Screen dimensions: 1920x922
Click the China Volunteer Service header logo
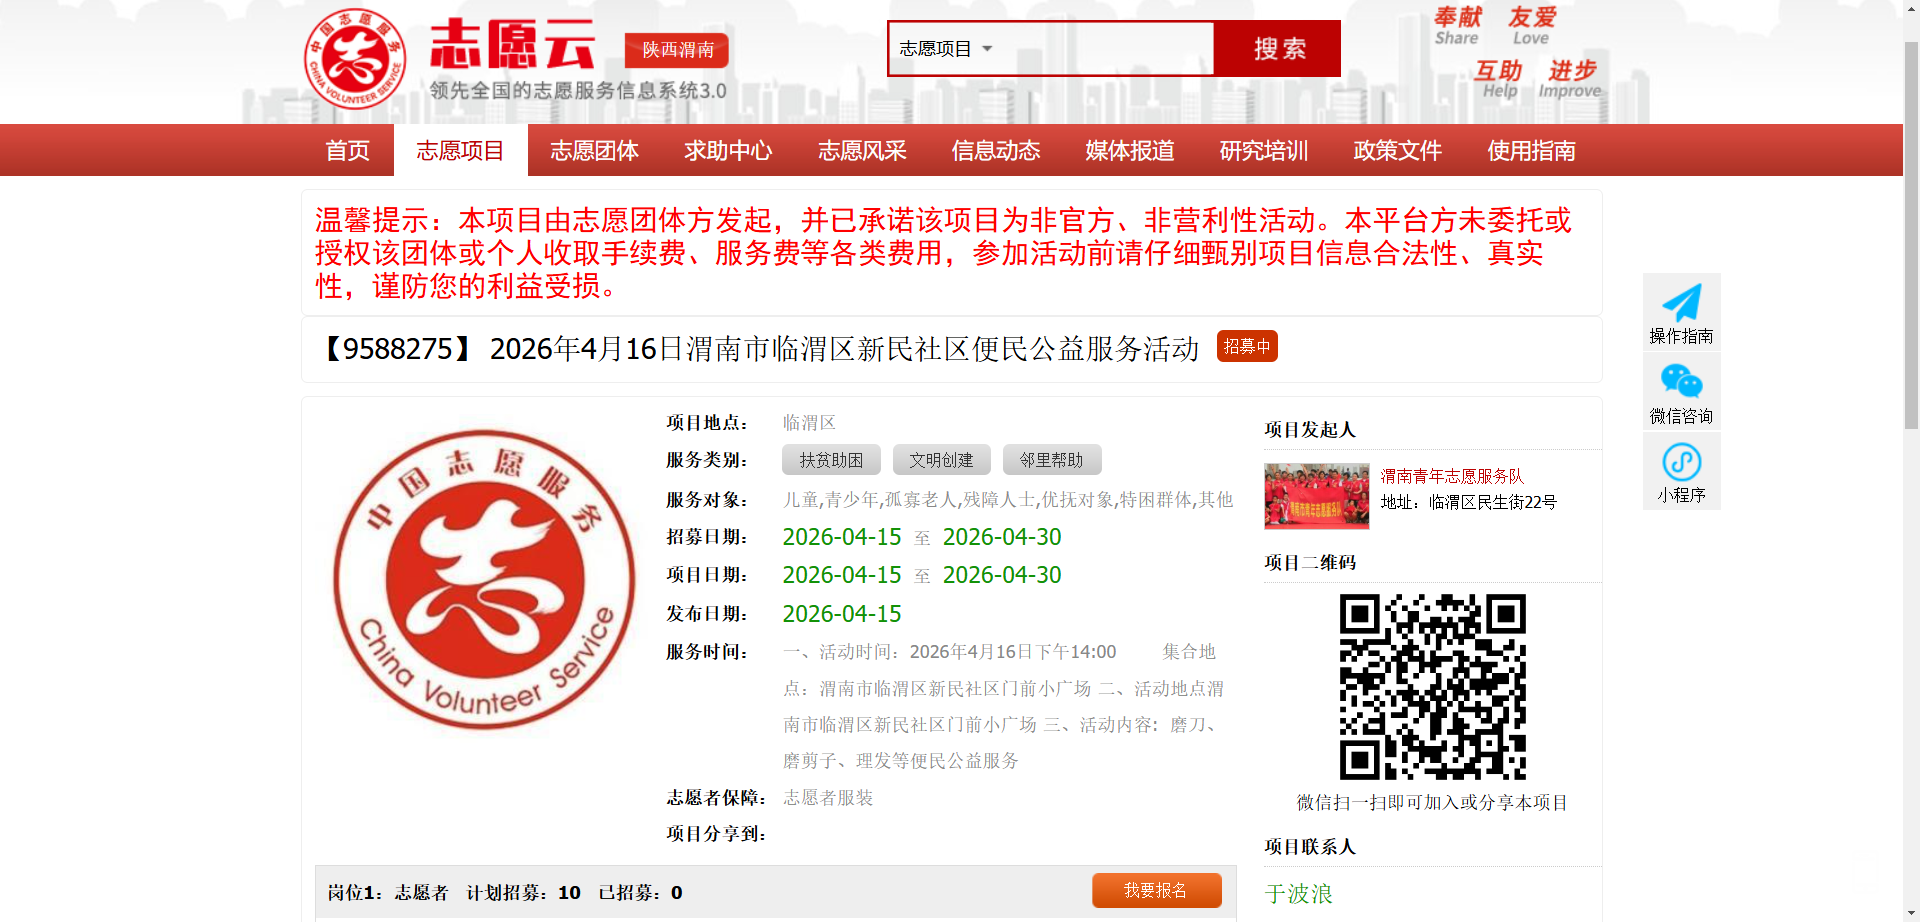pyautogui.click(x=355, y=59)
